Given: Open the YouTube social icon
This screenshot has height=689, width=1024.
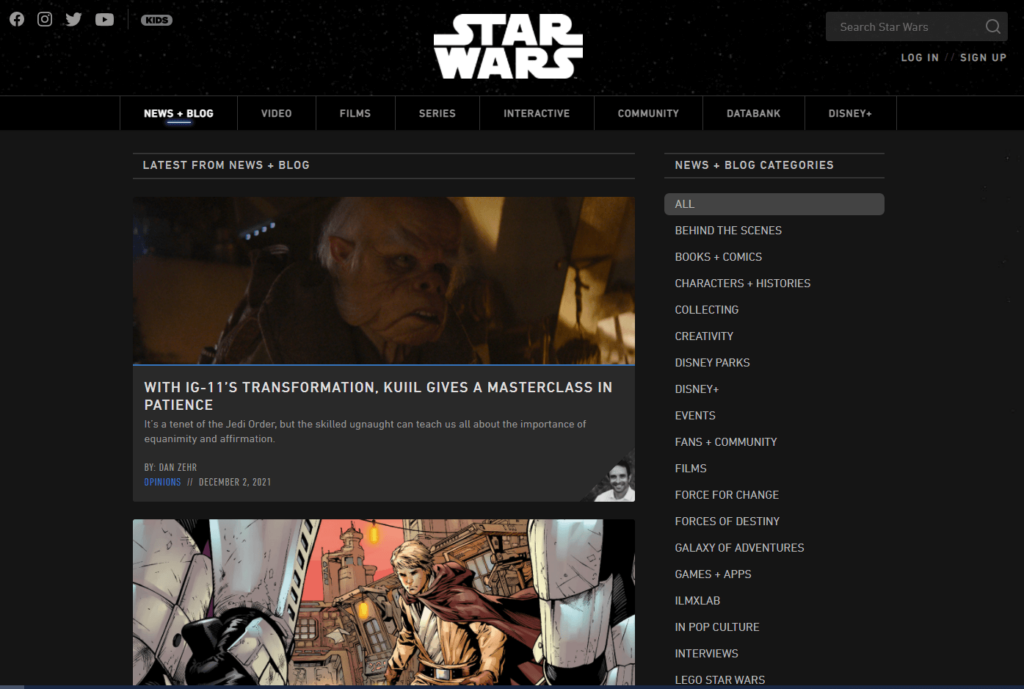Looking at the screenshot, I should [104, 20].
